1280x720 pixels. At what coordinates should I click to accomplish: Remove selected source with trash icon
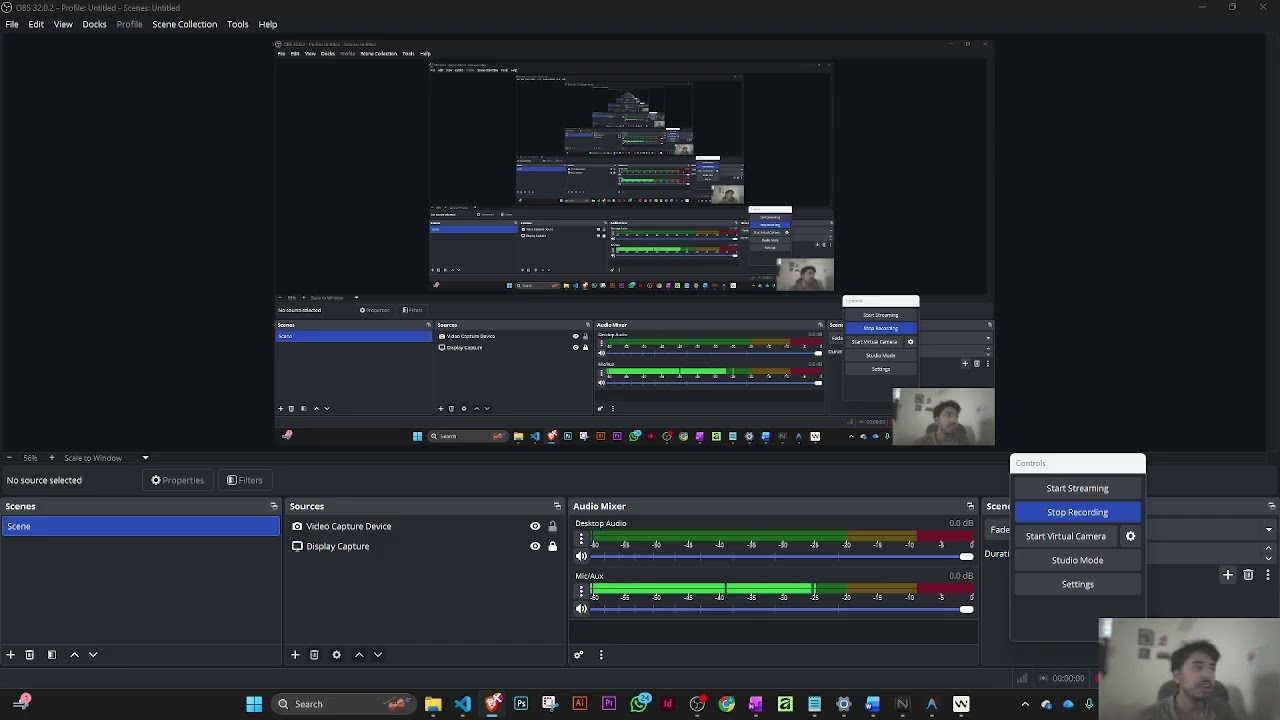(314, 655)
